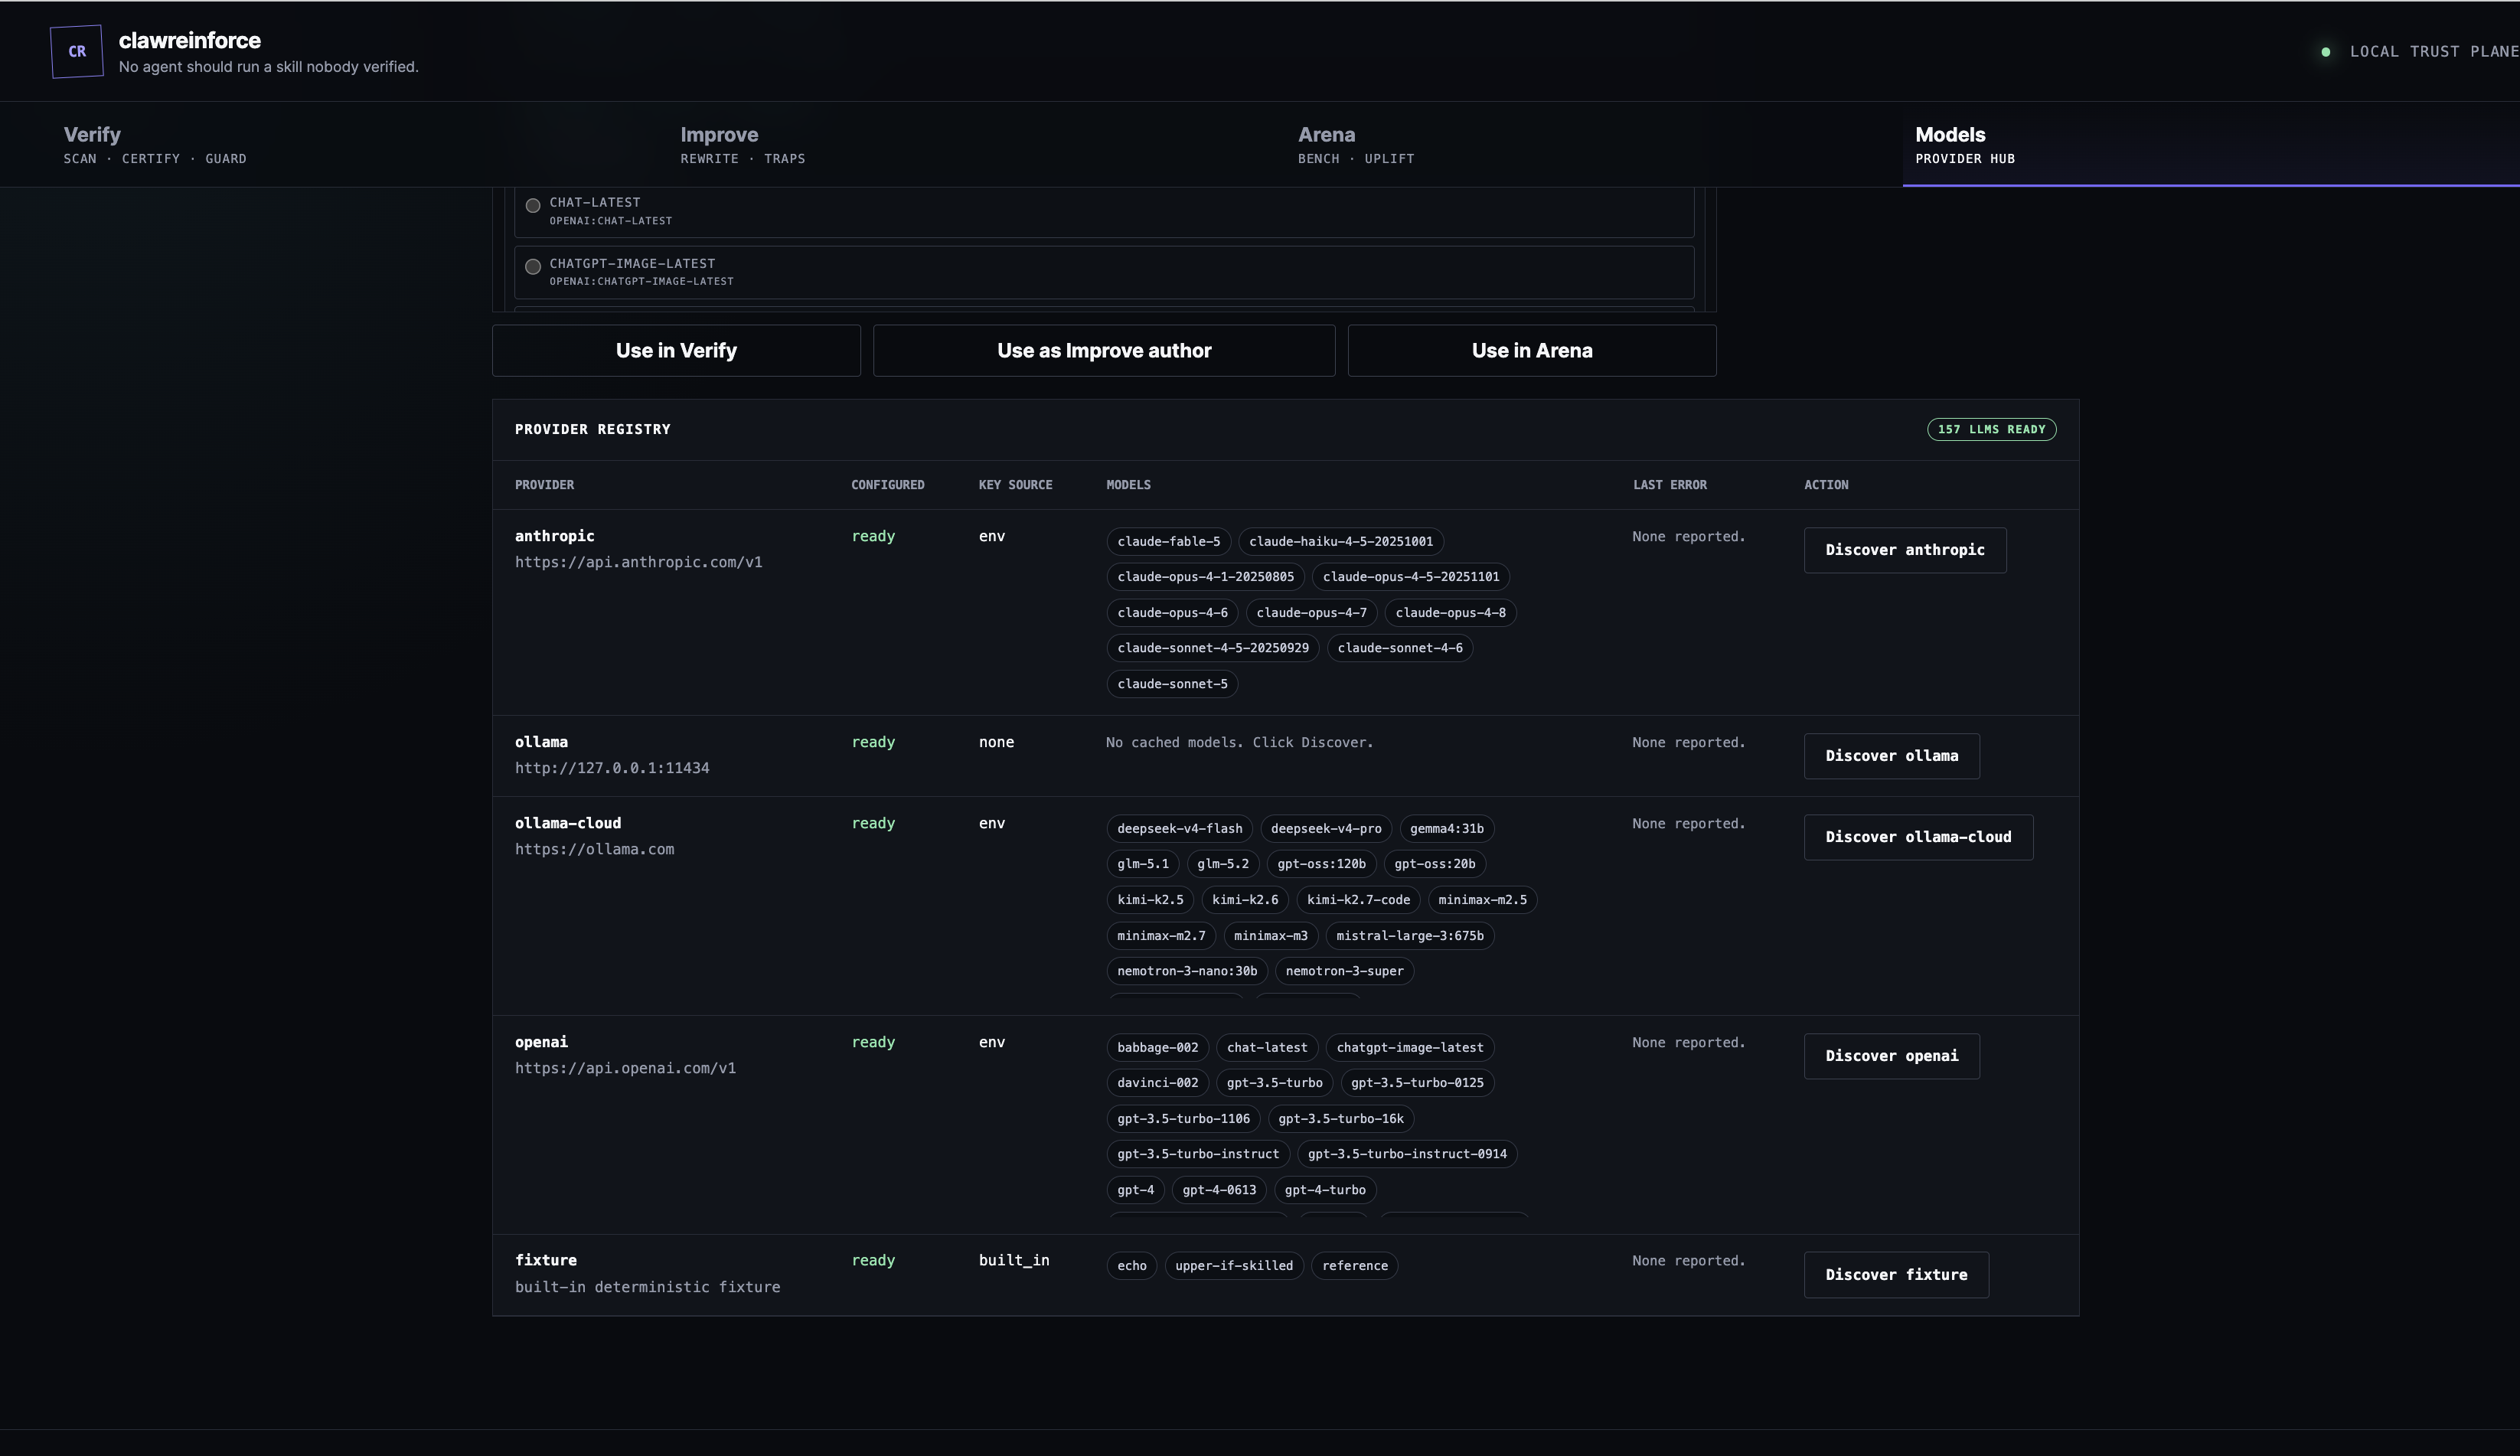The height and width of the screenshot is (1456, 2520).
Task: Click the gemma4:31b chip
Action: pos(1447,829)
